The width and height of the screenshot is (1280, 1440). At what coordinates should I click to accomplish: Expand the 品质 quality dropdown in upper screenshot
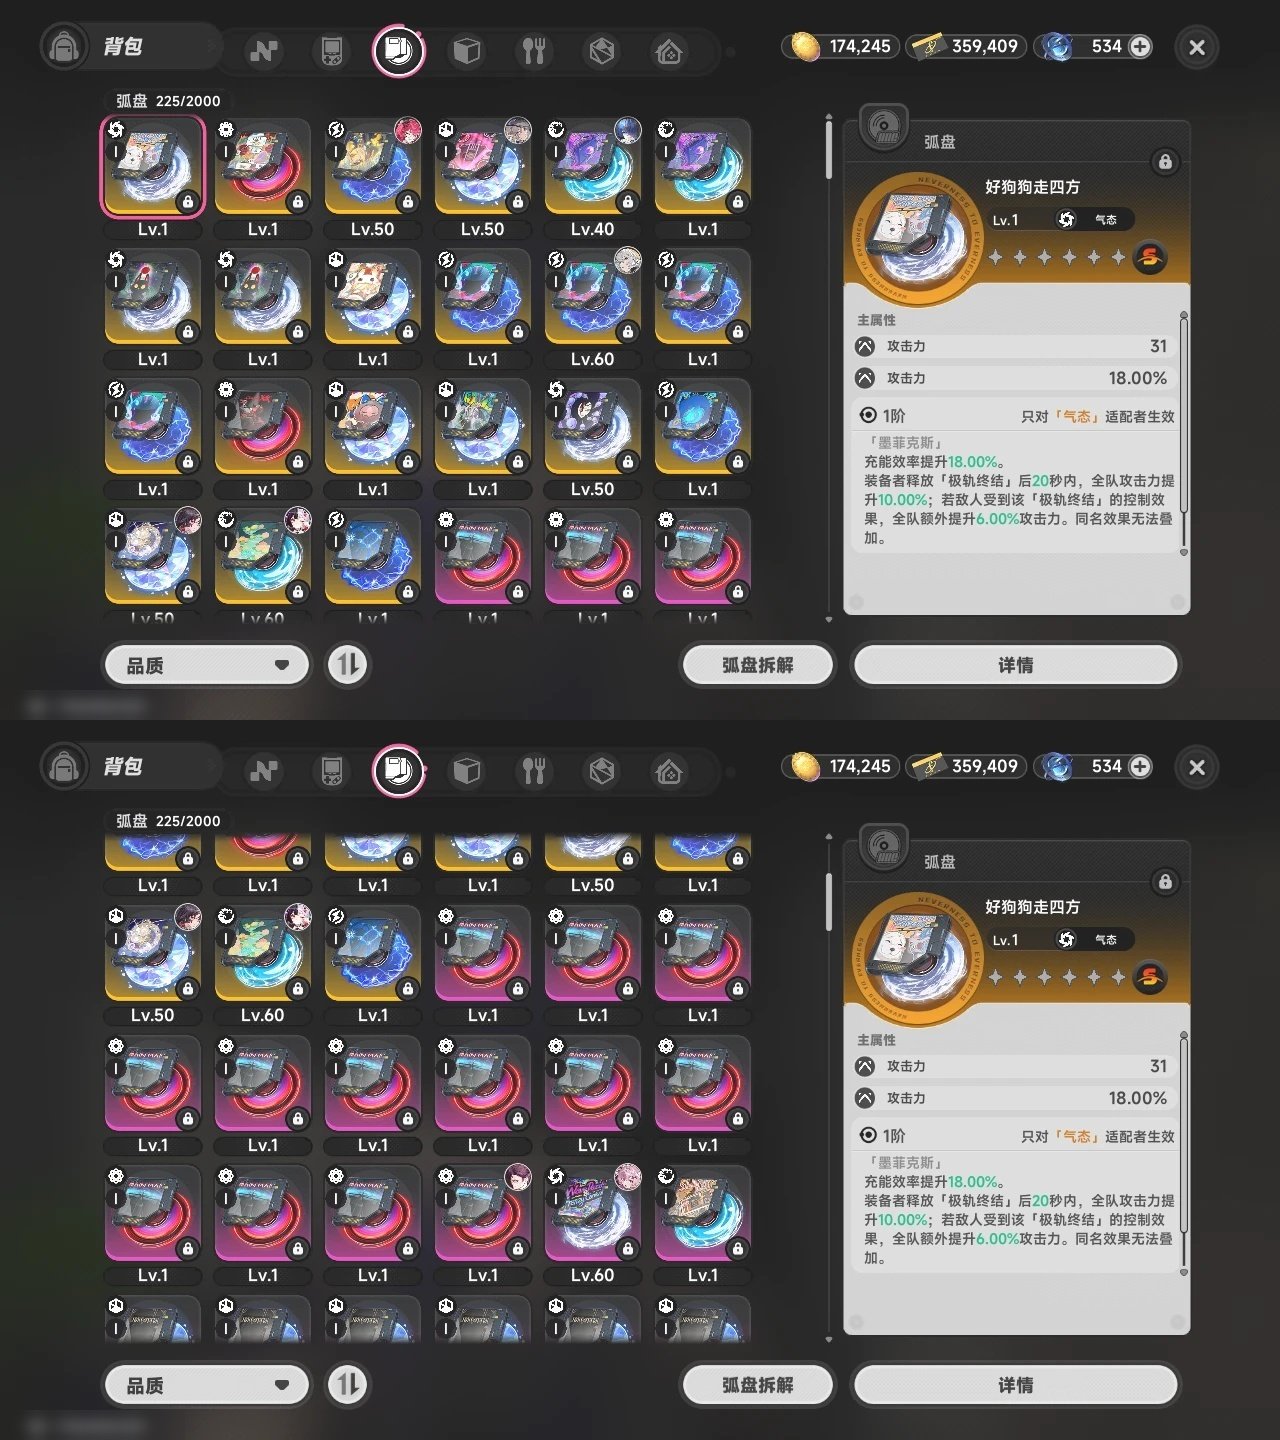point(207,665)
